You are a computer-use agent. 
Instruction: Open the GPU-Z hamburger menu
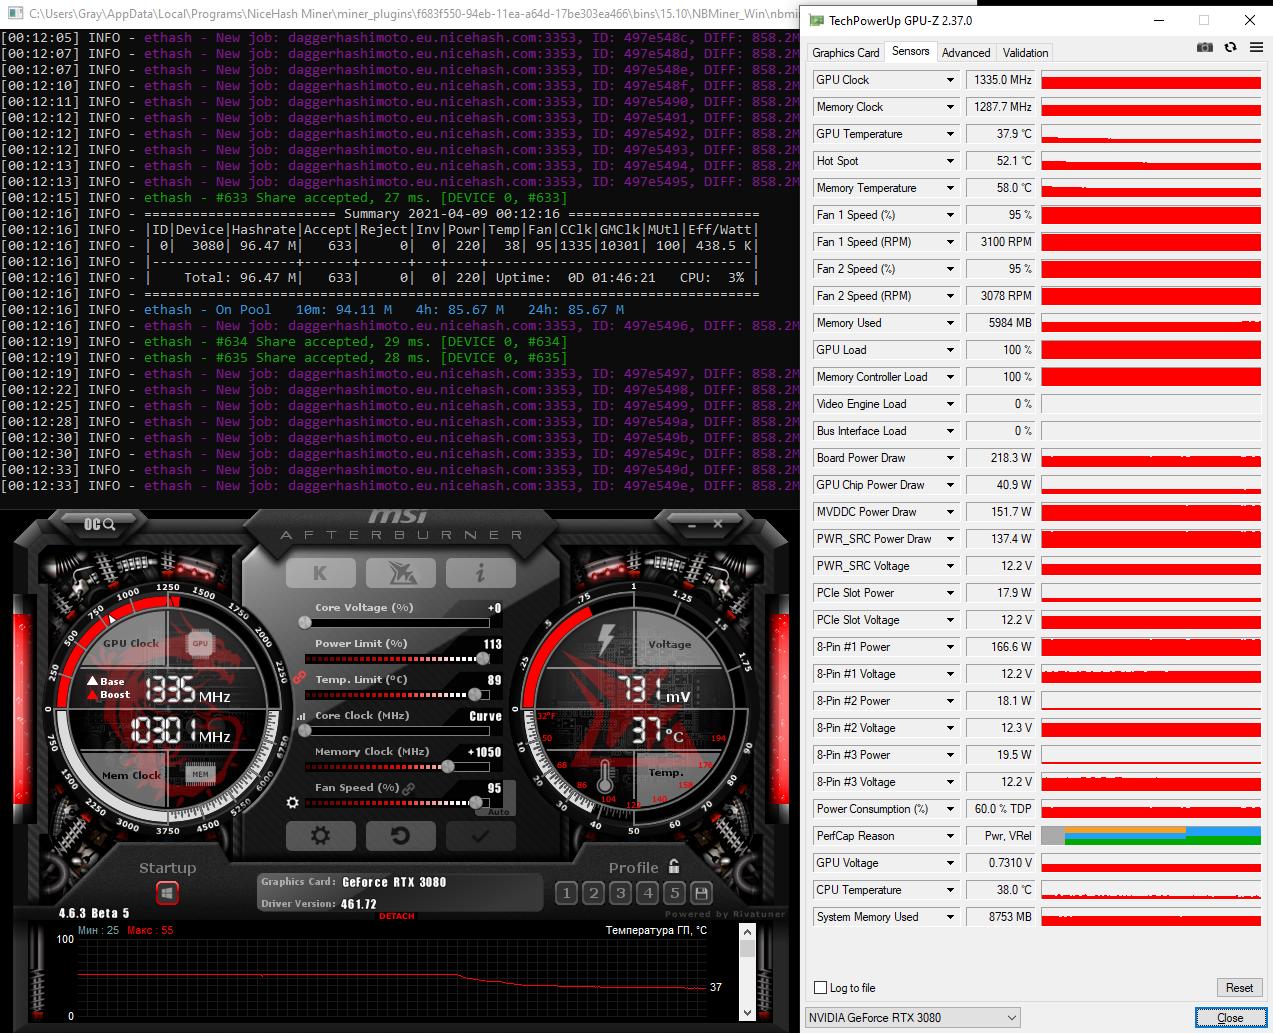point(1256,47)
